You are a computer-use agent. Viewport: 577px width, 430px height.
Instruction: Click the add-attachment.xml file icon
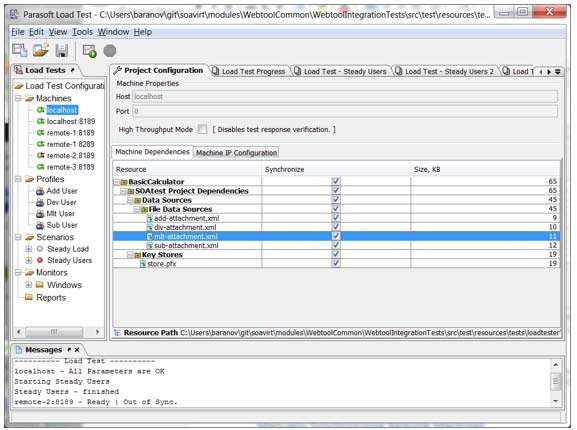[x=149, y=218]
